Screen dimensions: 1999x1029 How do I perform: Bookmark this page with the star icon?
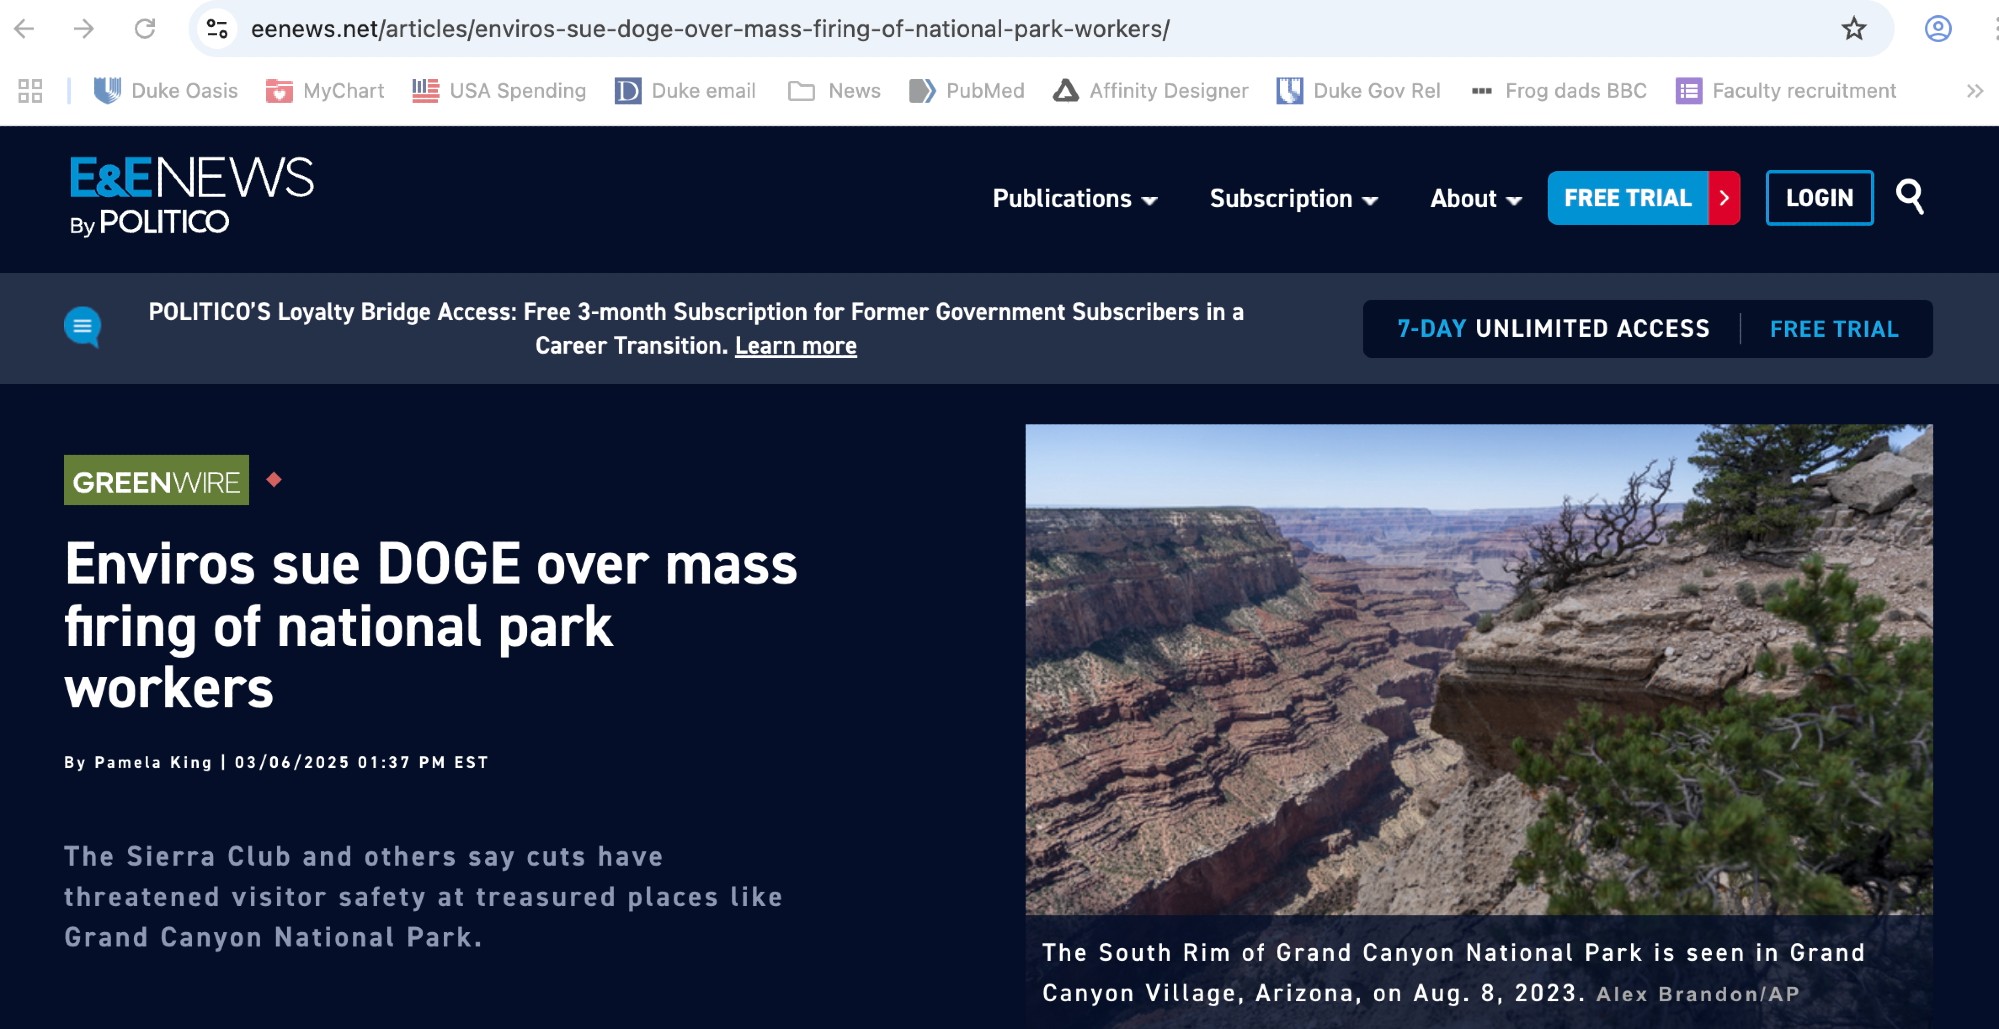(1853, 29)
